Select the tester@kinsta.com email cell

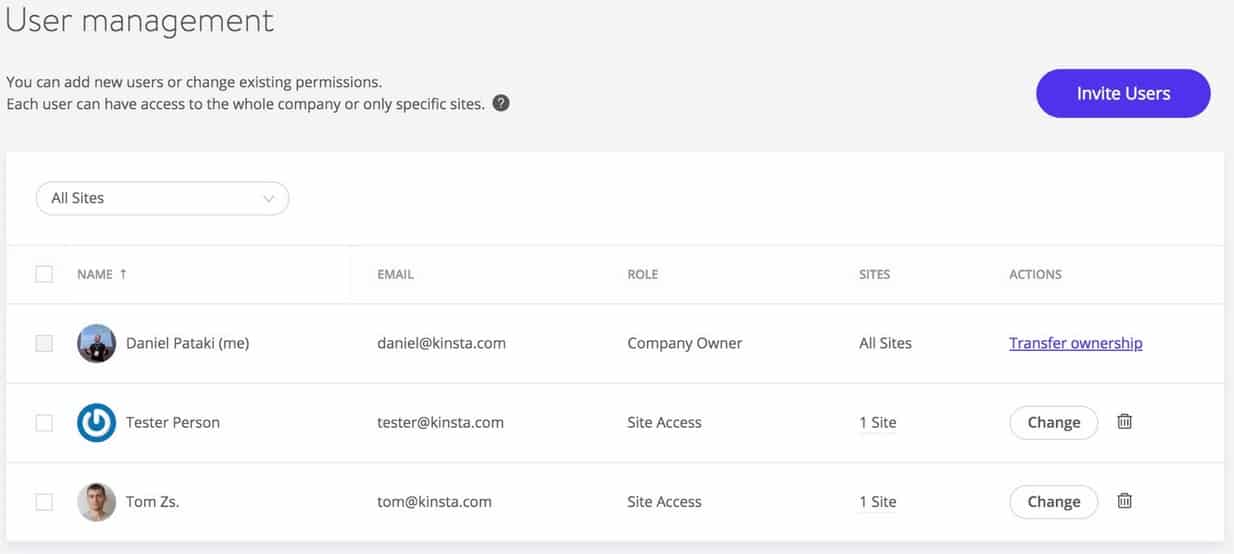[440, 422]
